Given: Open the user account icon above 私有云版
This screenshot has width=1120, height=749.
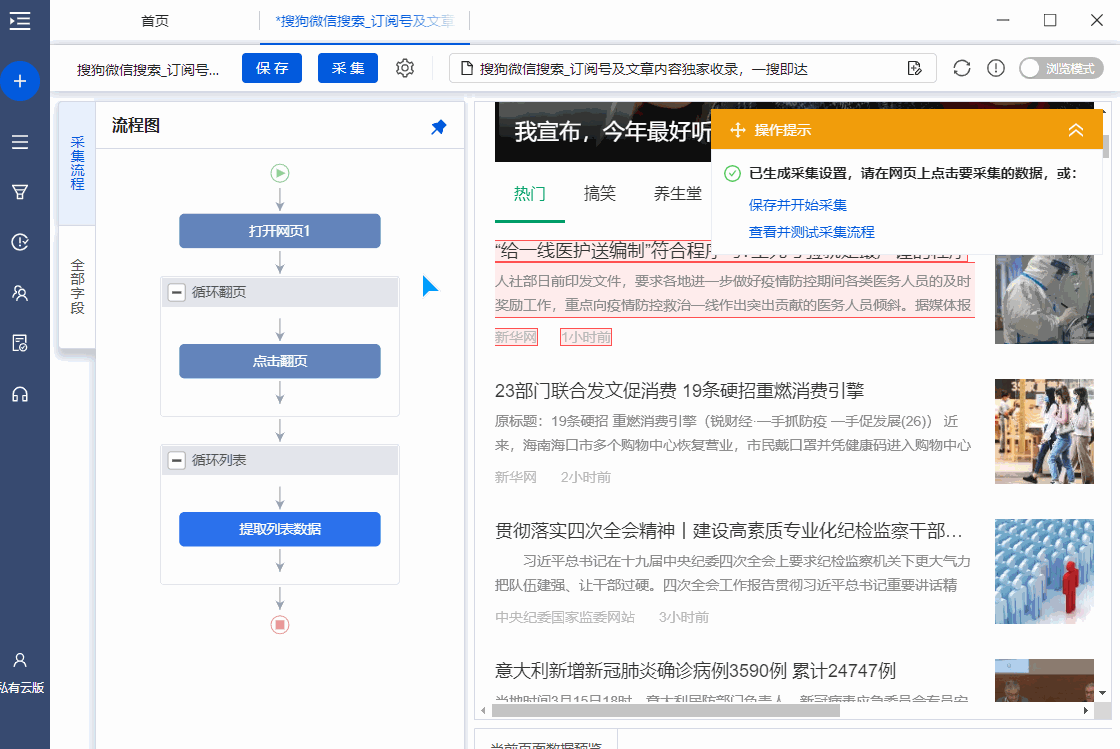Looking at the screenshot, I should (20, 660).
